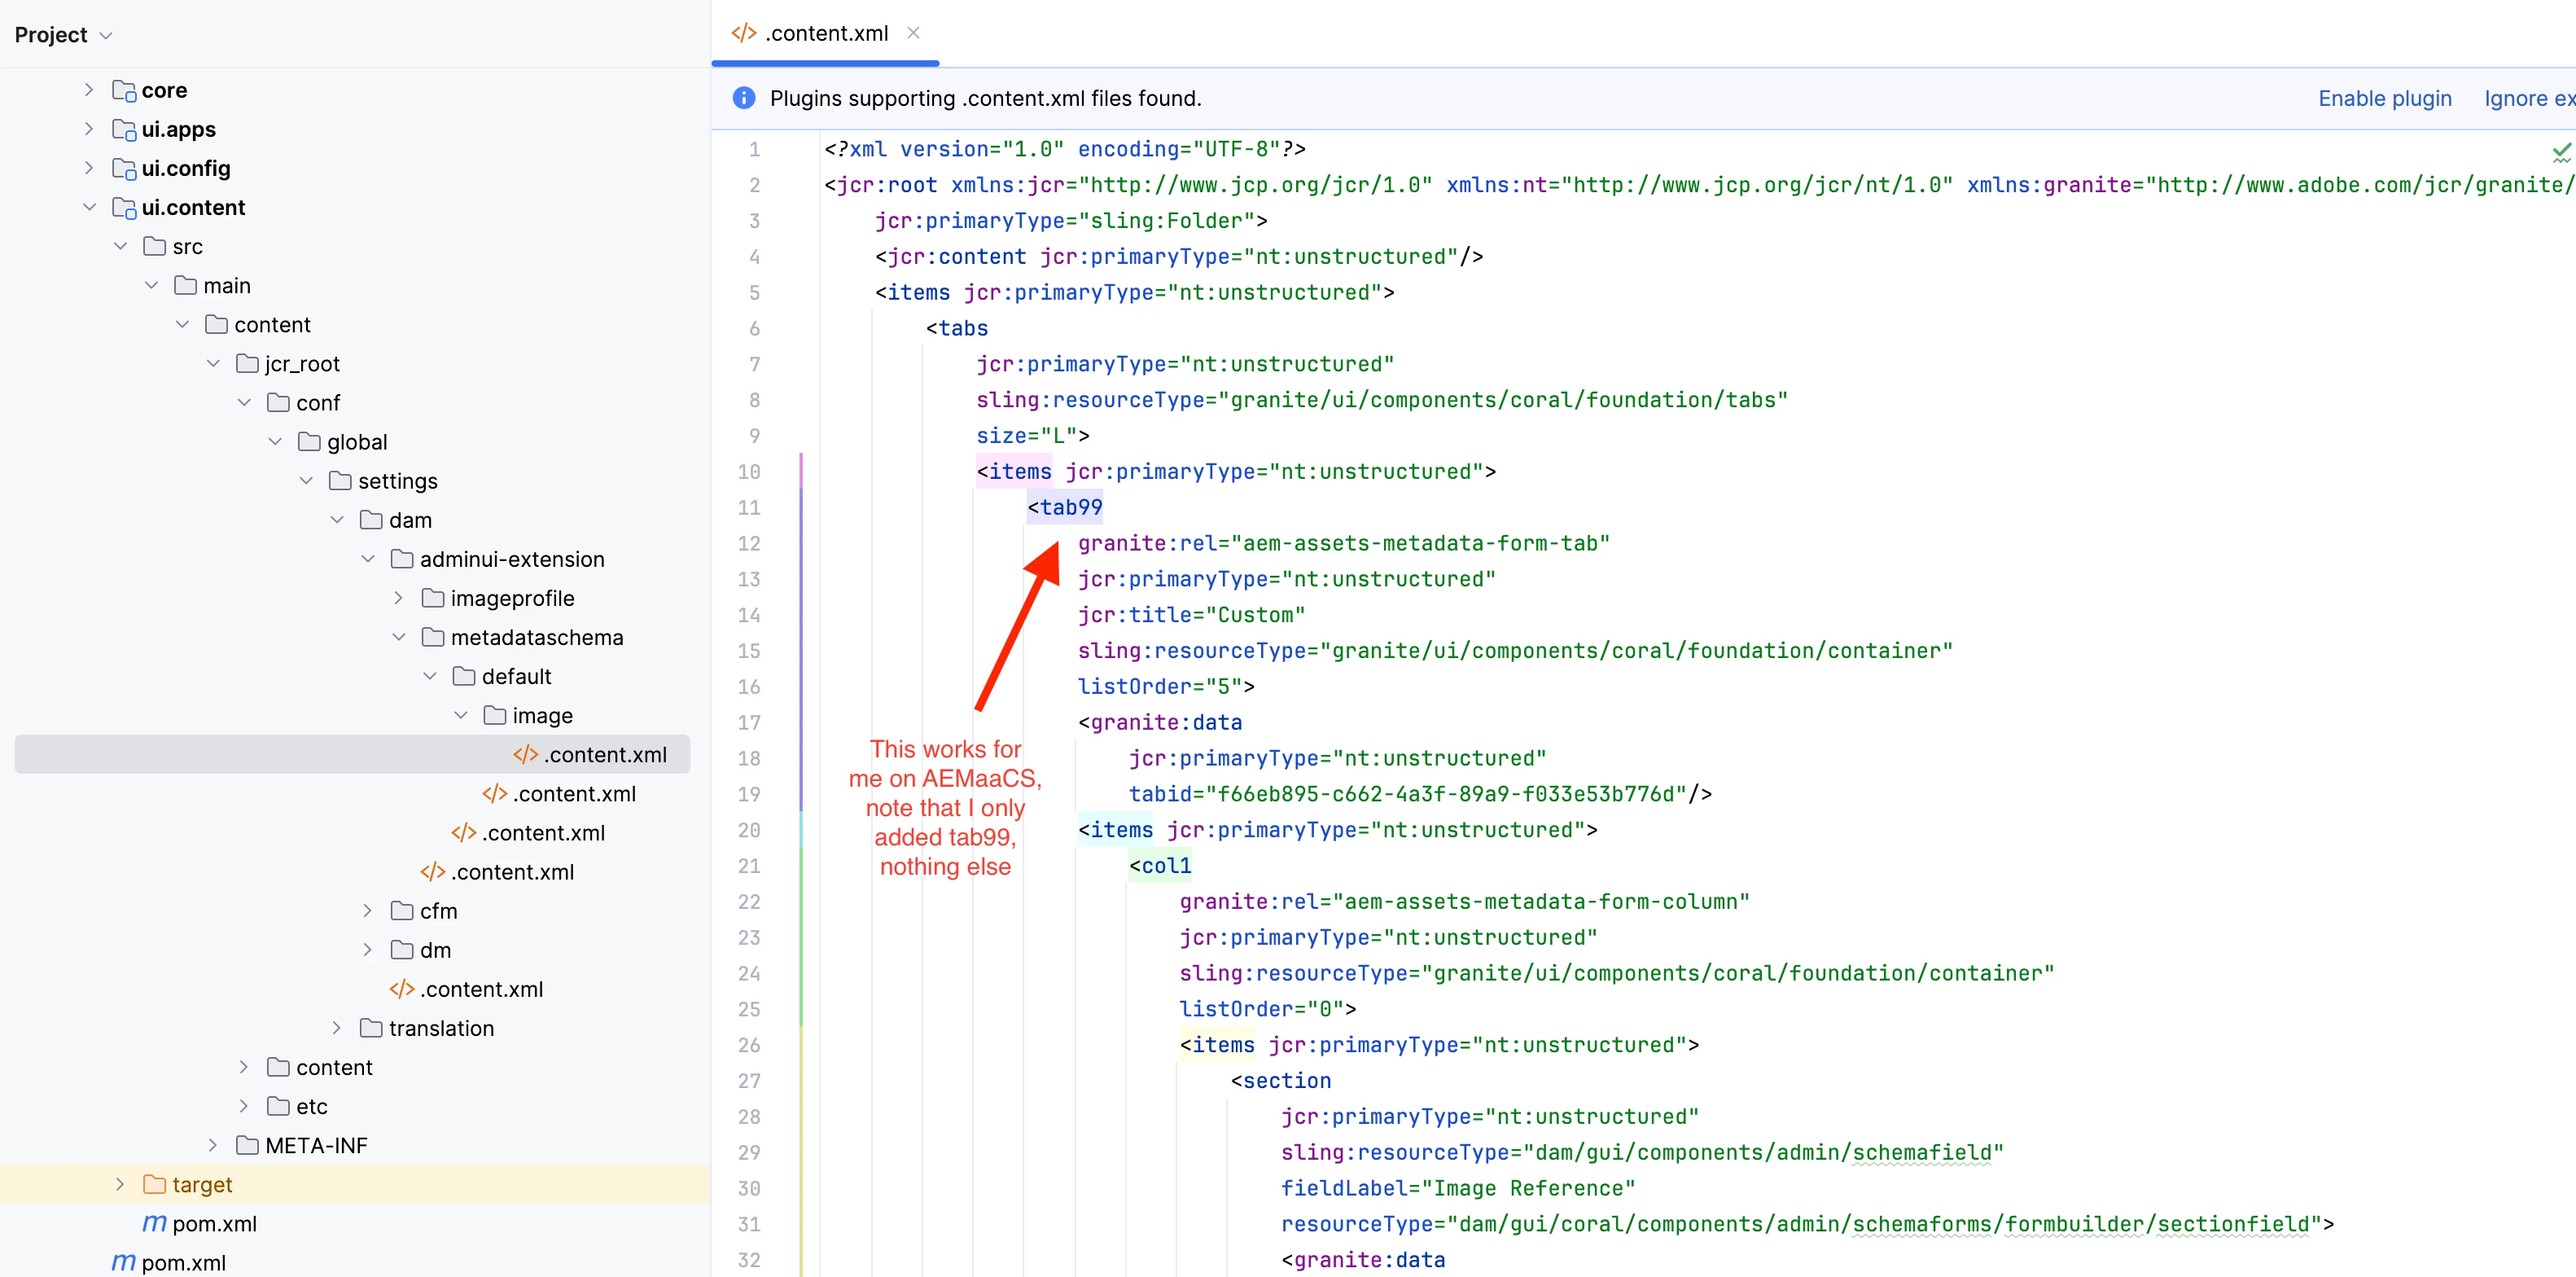Expand the ui.apps module
The height and width of the screenshot is (1277, 2576).
click(89, 129)
